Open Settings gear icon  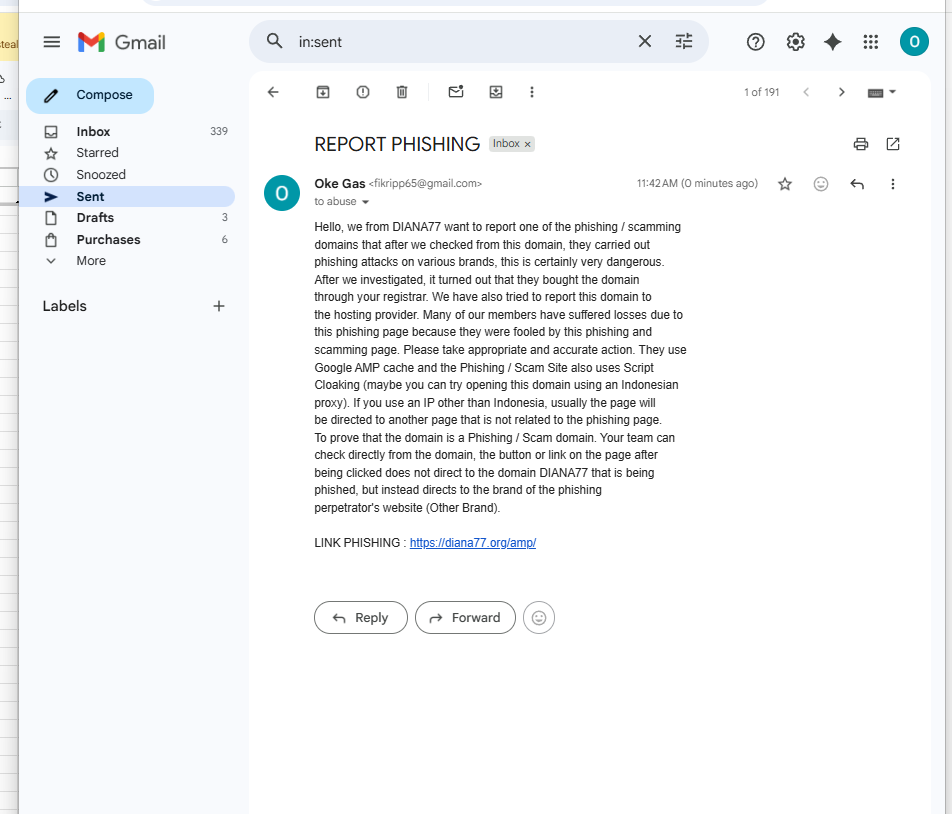(795, 42)
